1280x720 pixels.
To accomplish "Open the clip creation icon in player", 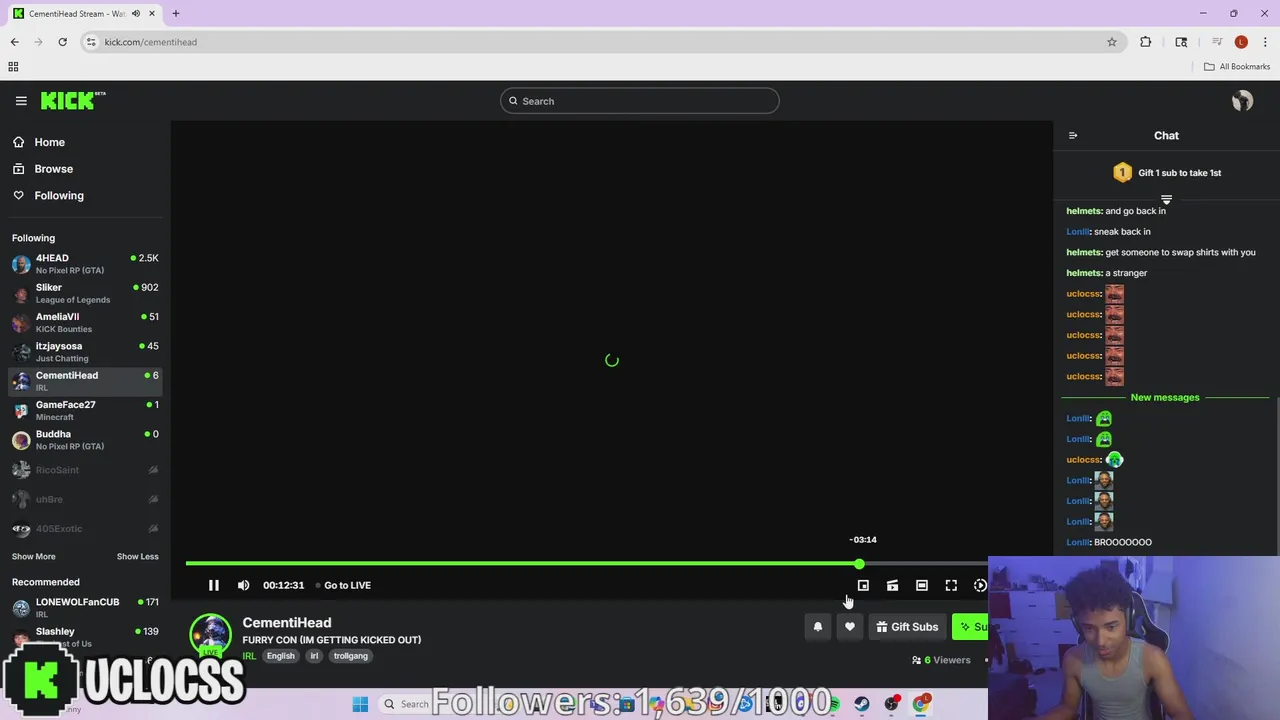I will (x=892, y=586).
